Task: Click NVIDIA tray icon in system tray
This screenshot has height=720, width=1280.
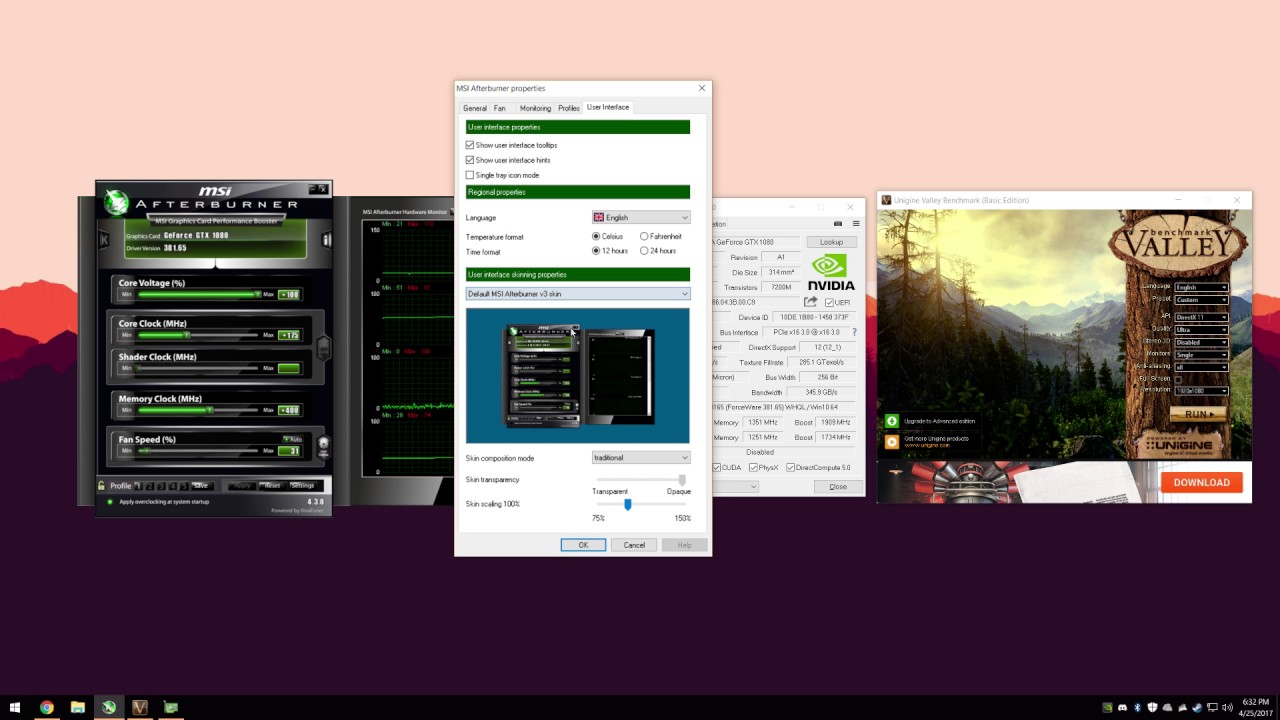Action: tap(1107, 708)
